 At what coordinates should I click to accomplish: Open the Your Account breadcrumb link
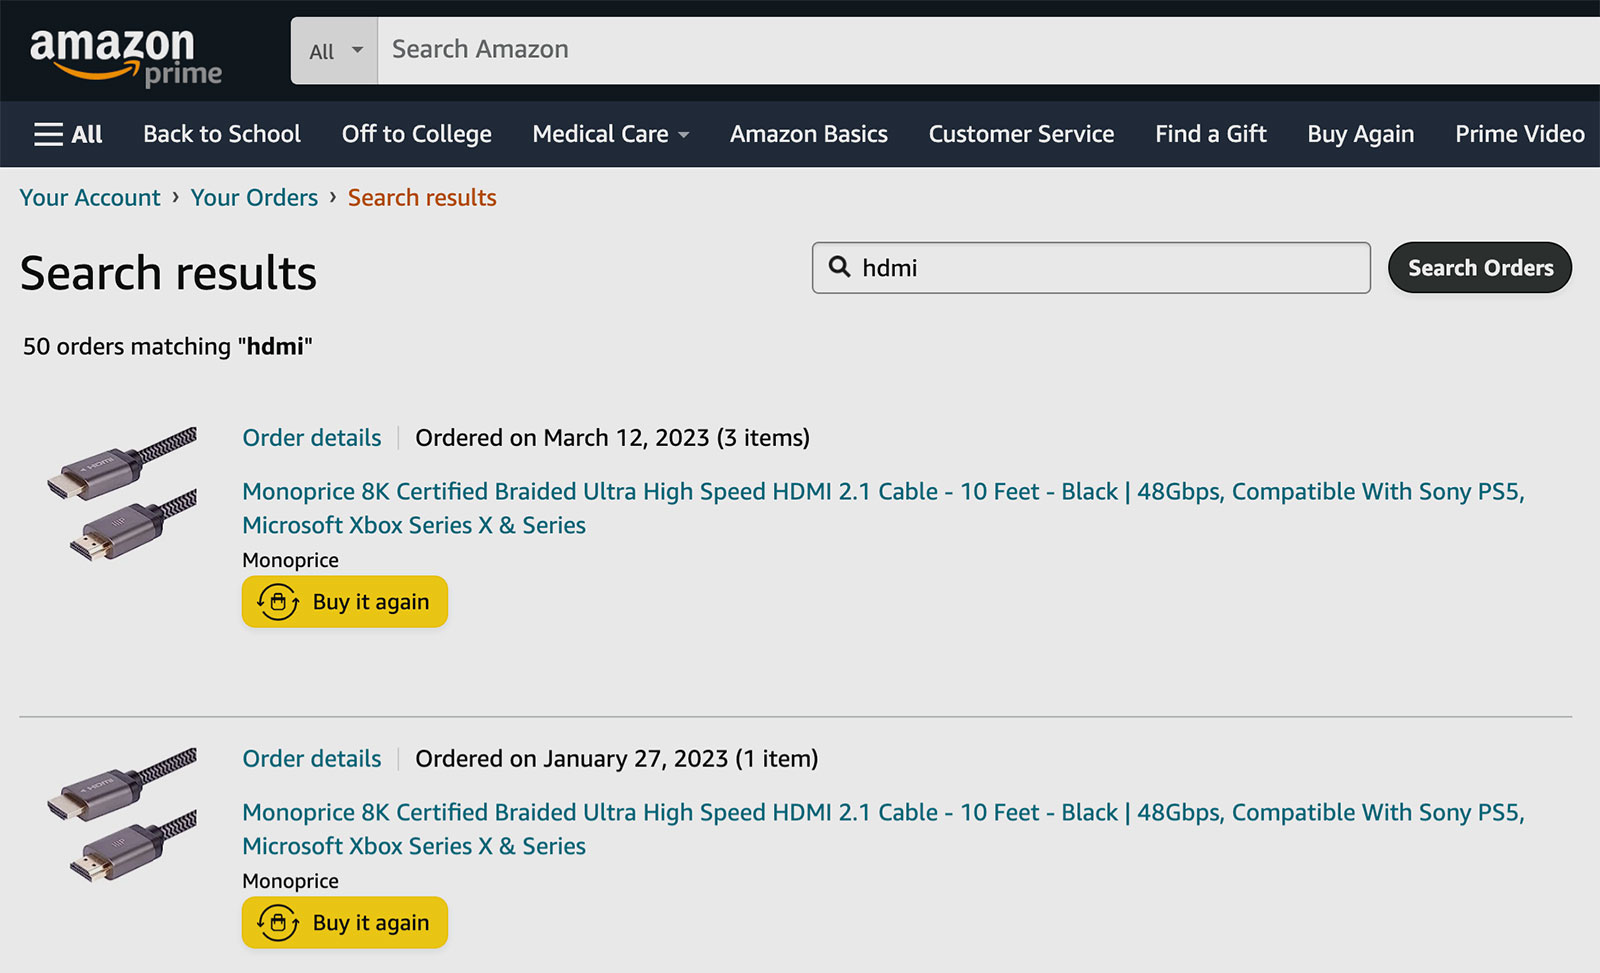coord(90,198)
